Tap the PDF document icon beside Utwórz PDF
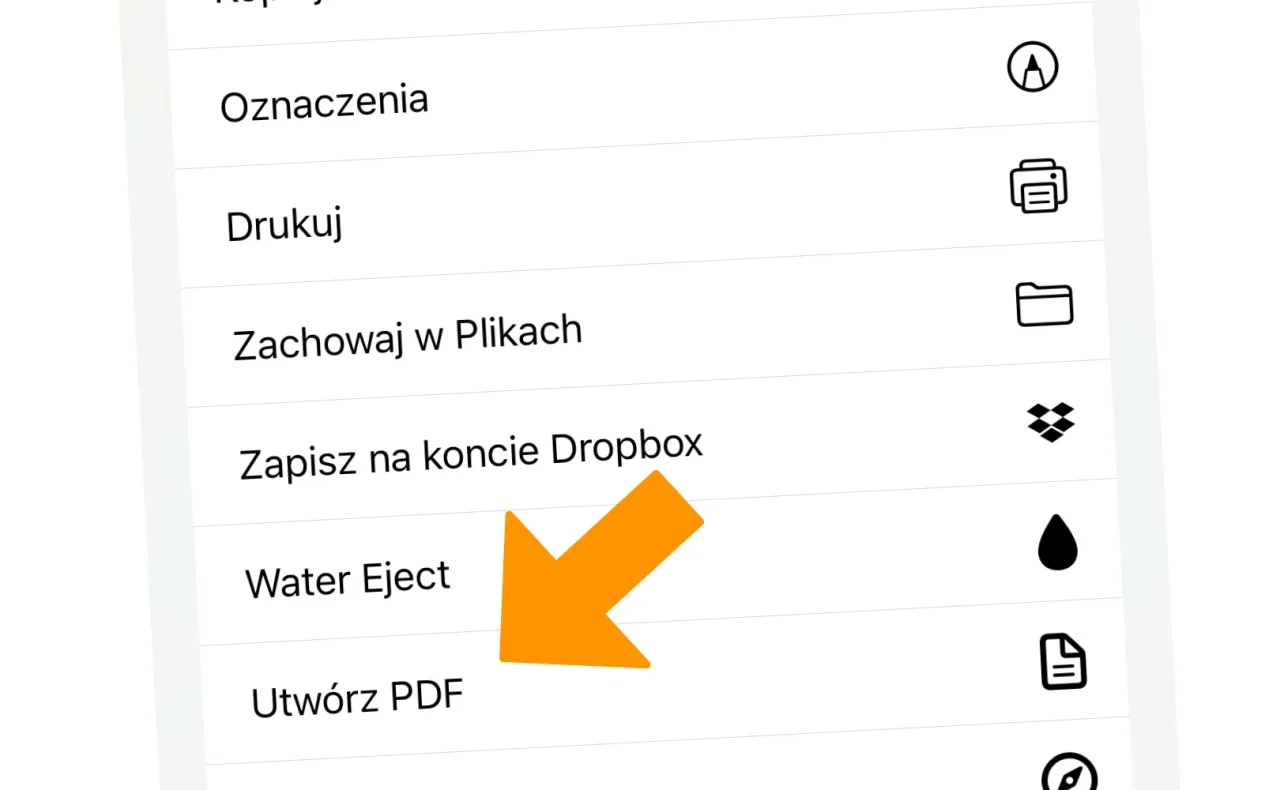Screen dimensions: 1280x790 1063,662
